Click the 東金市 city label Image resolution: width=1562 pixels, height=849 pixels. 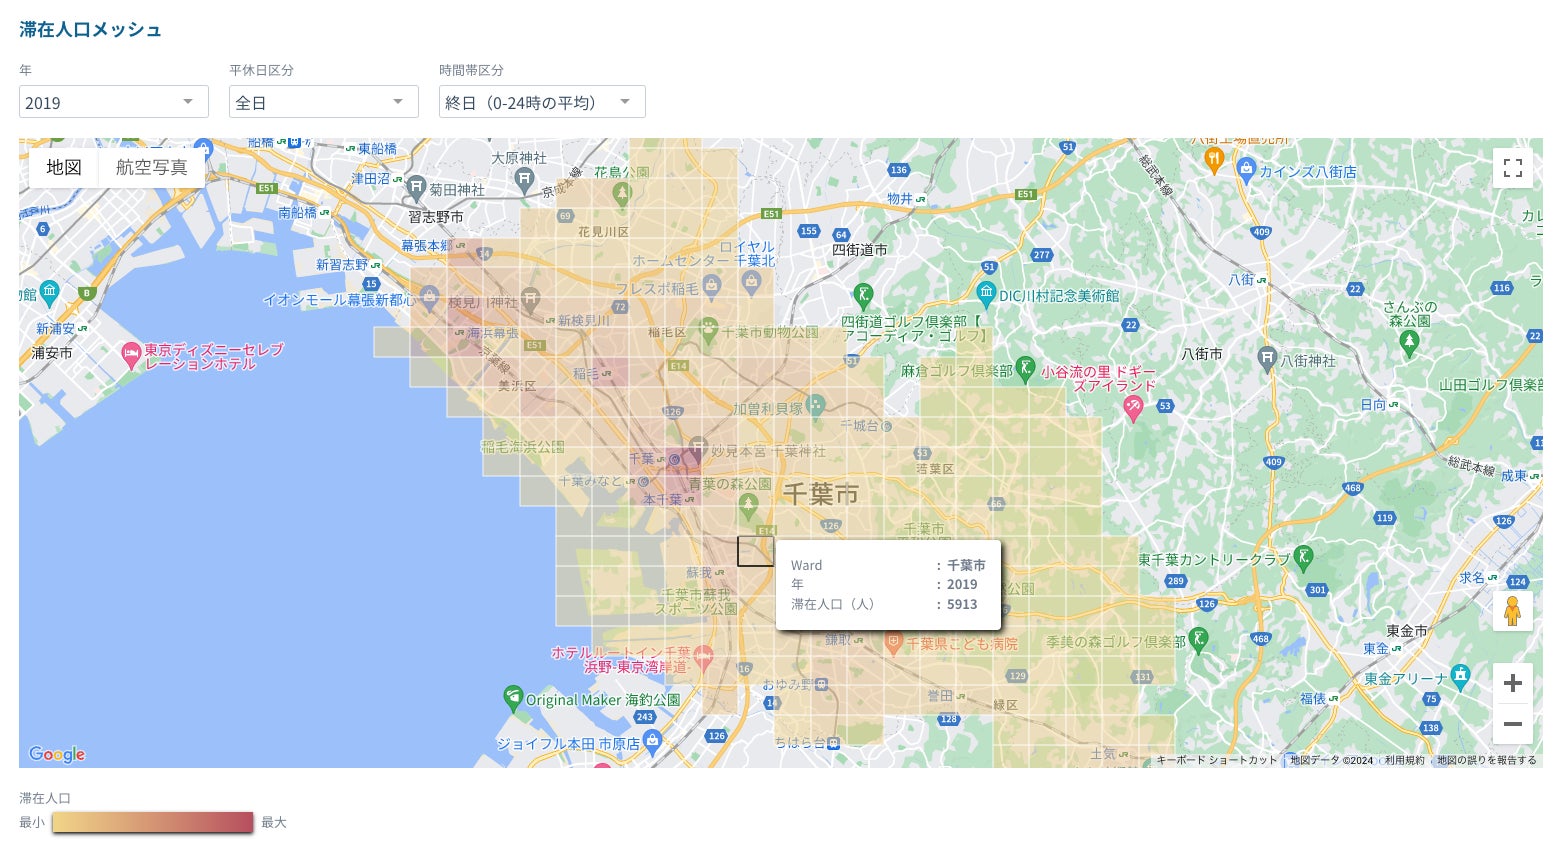[x=1407, y=631]
